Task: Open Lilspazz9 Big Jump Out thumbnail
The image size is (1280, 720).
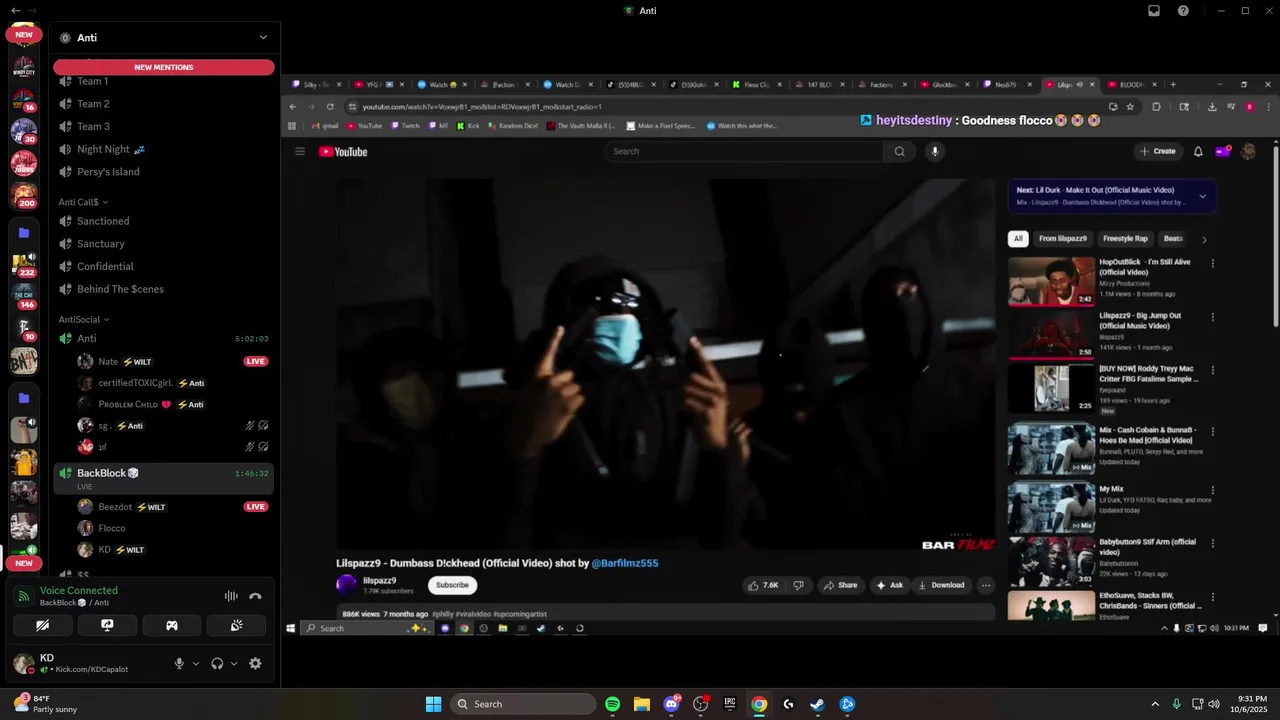Action: point(1051,334)
